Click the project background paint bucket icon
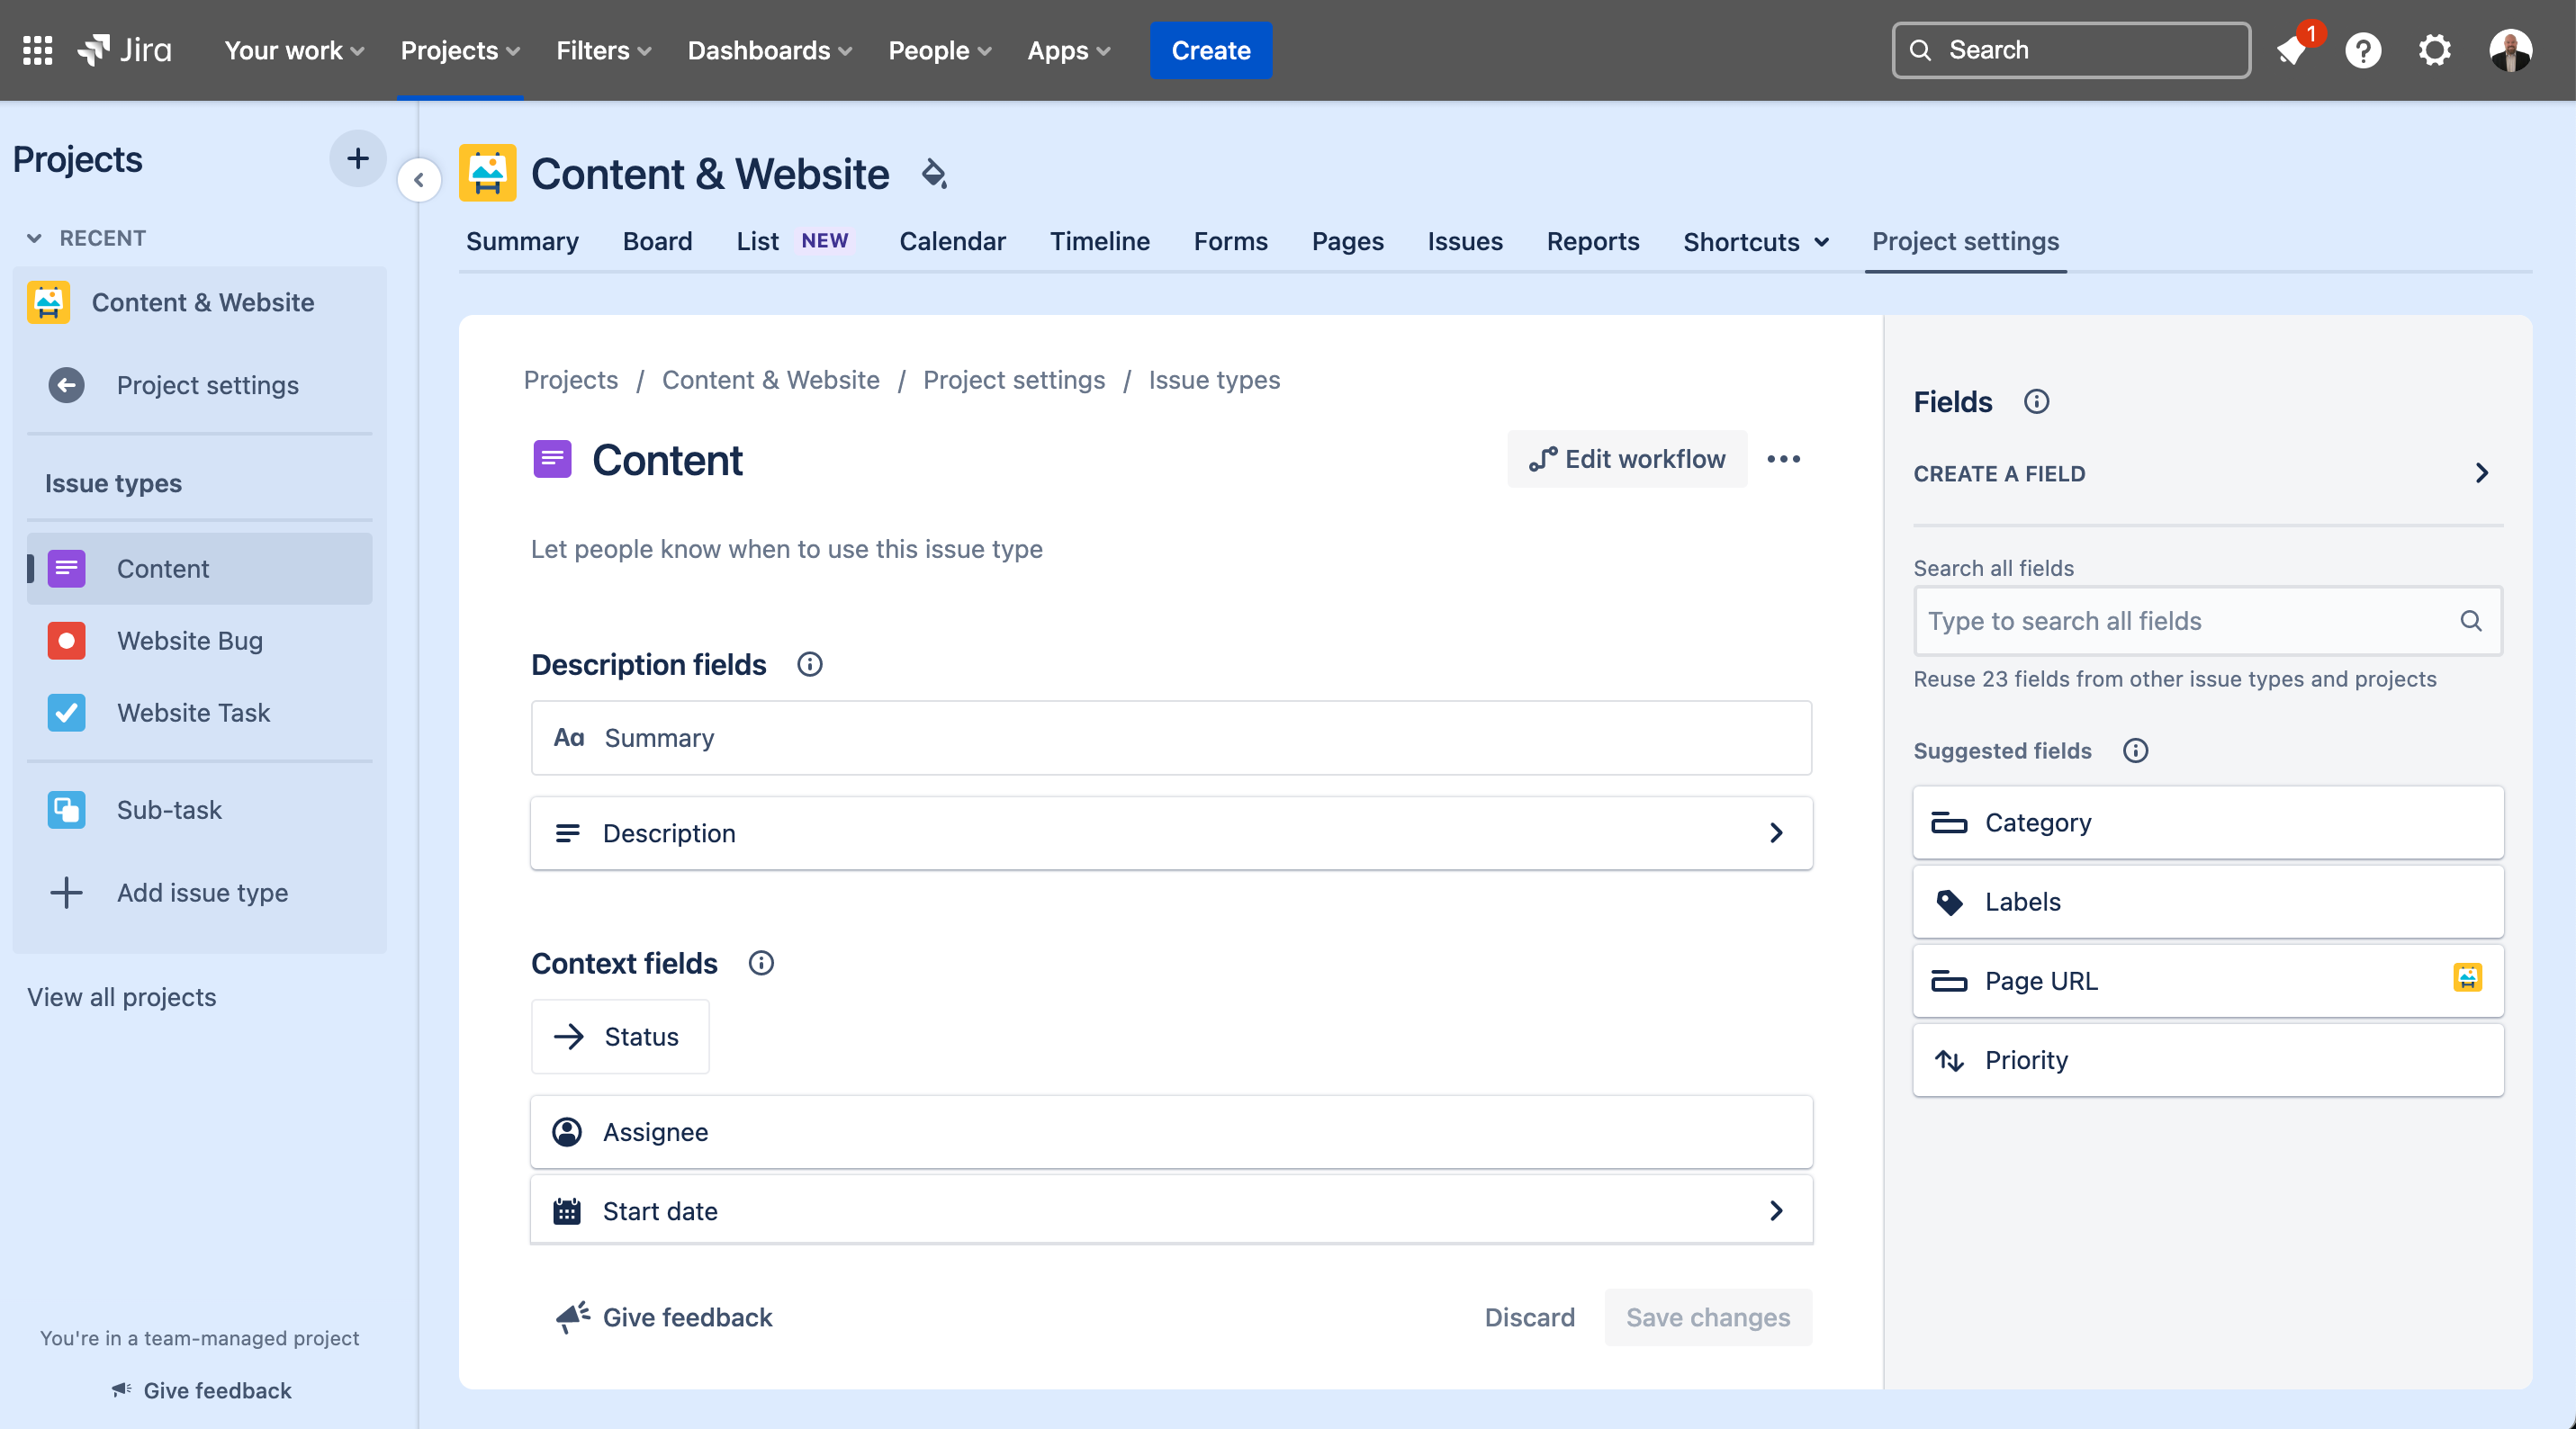The image size is (2576, 1429). 934,174
